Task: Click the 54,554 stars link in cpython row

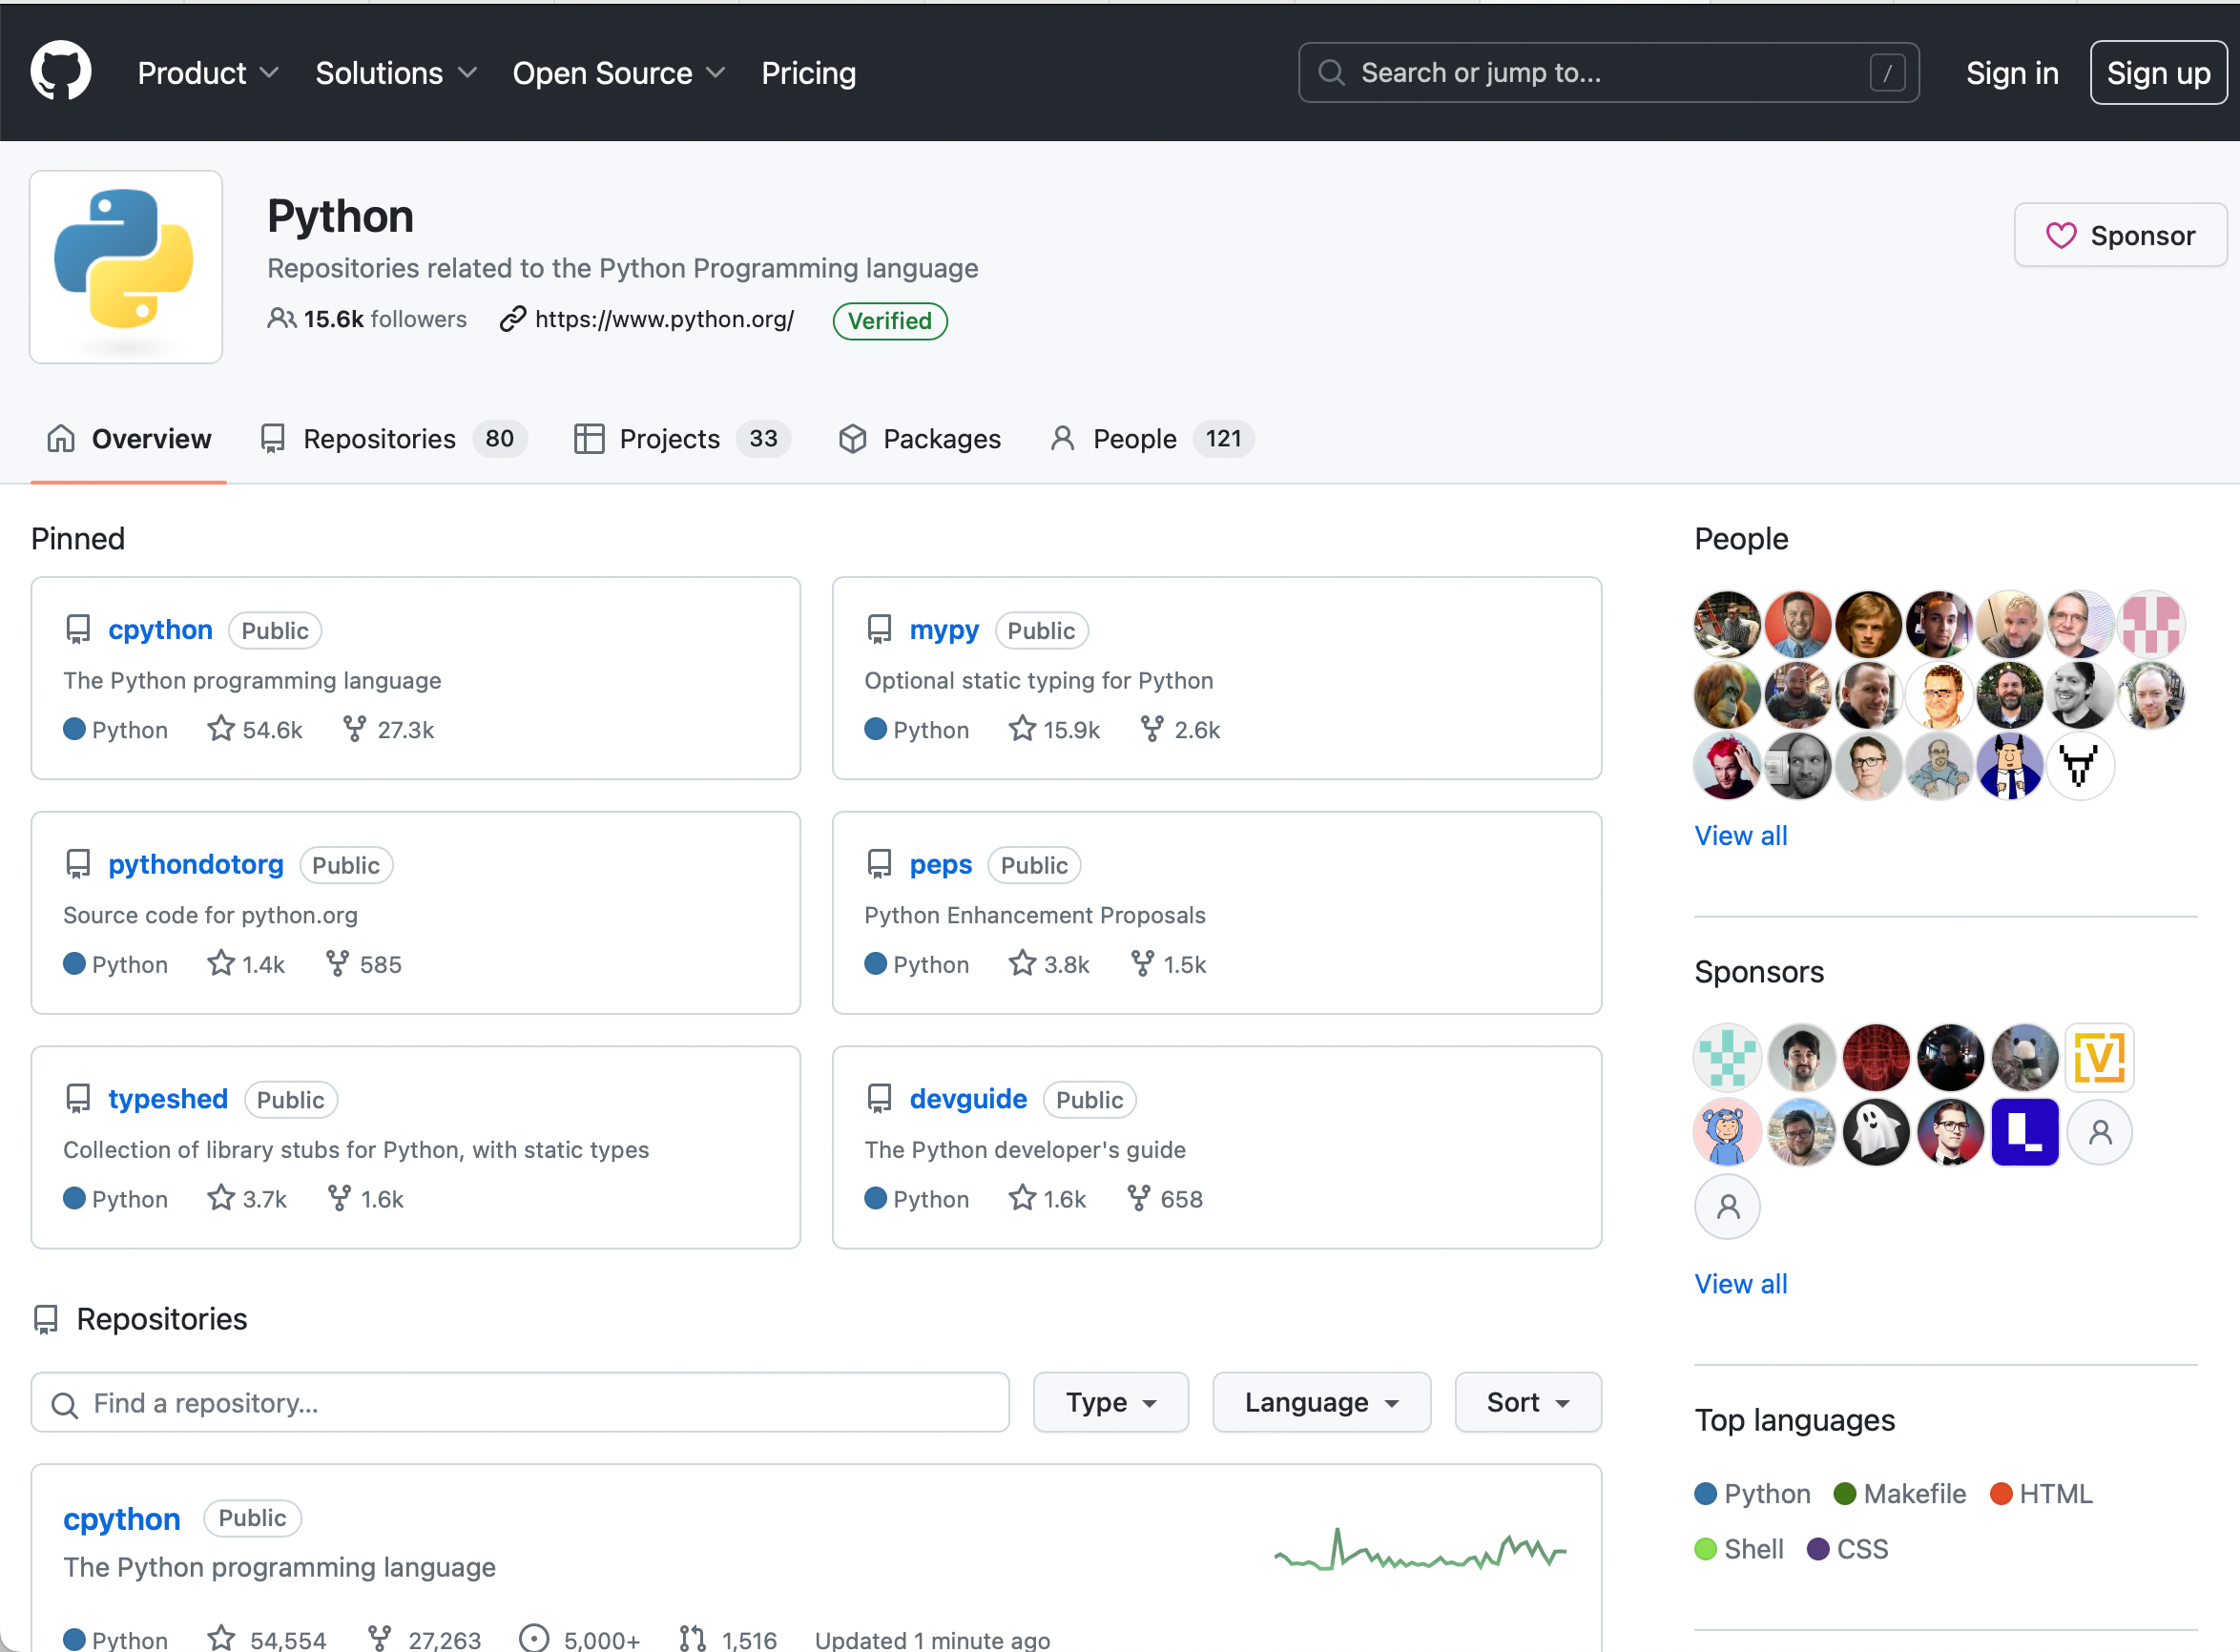Action: pyautogui.click(x=267, y=1639)
